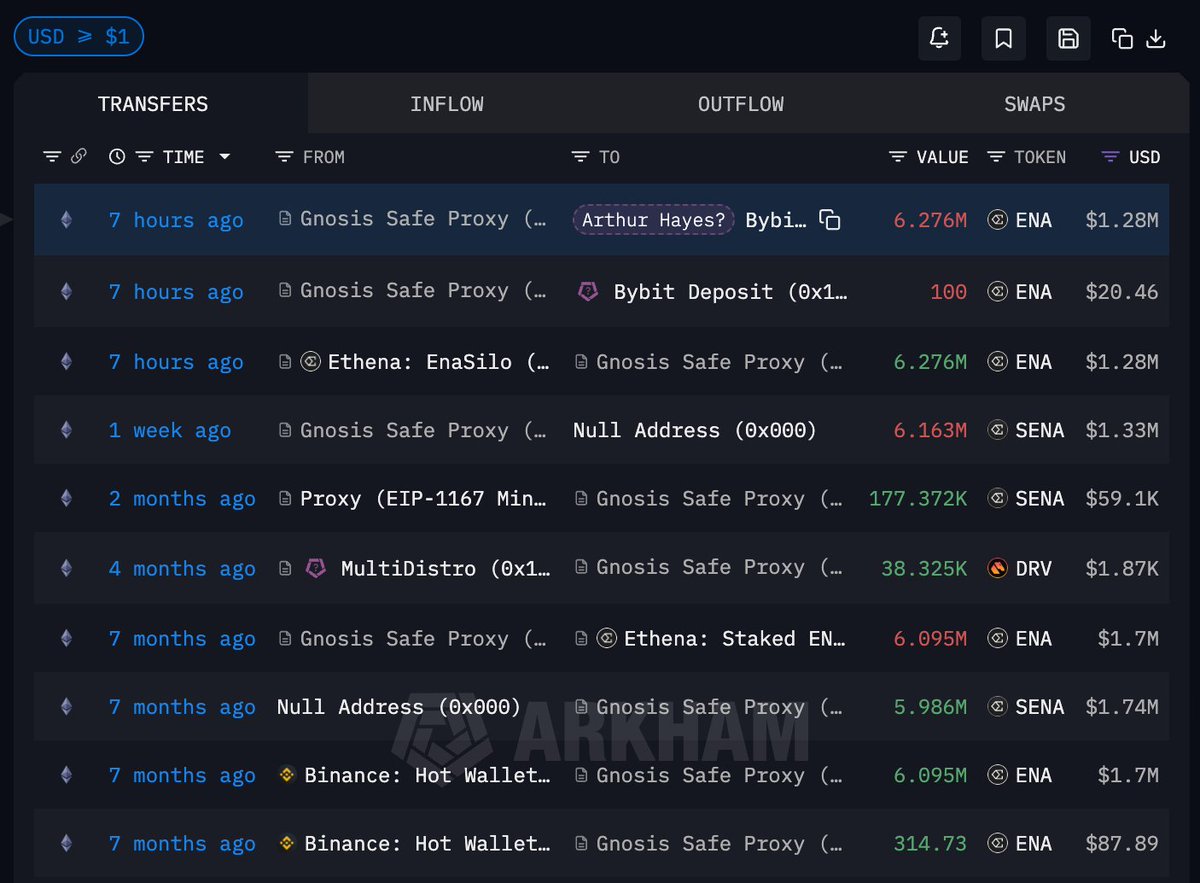The height and width of the screenshot is (883, 1200).
Task: Switch to the SWAPS tab
Action: 1034,104
